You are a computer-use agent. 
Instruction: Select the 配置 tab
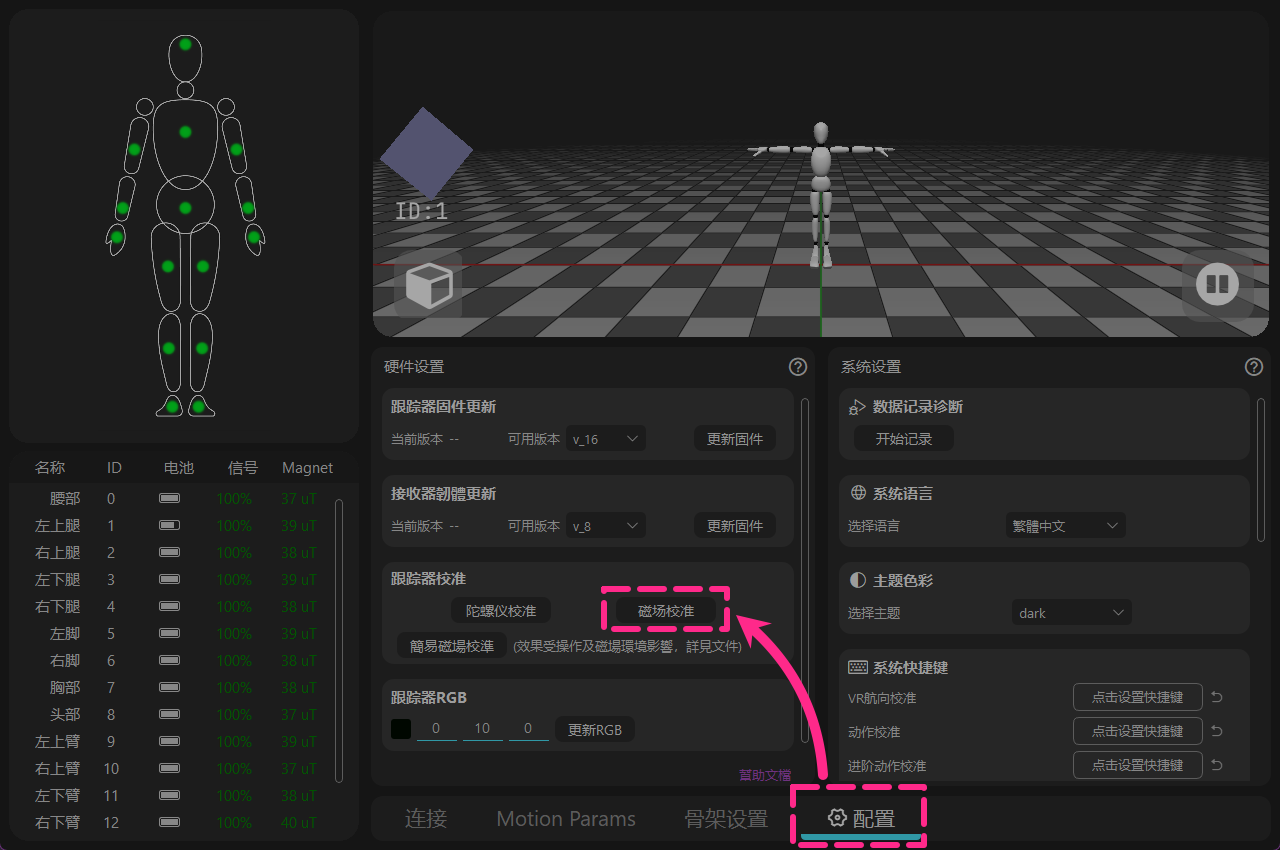[x=862, y=818]
